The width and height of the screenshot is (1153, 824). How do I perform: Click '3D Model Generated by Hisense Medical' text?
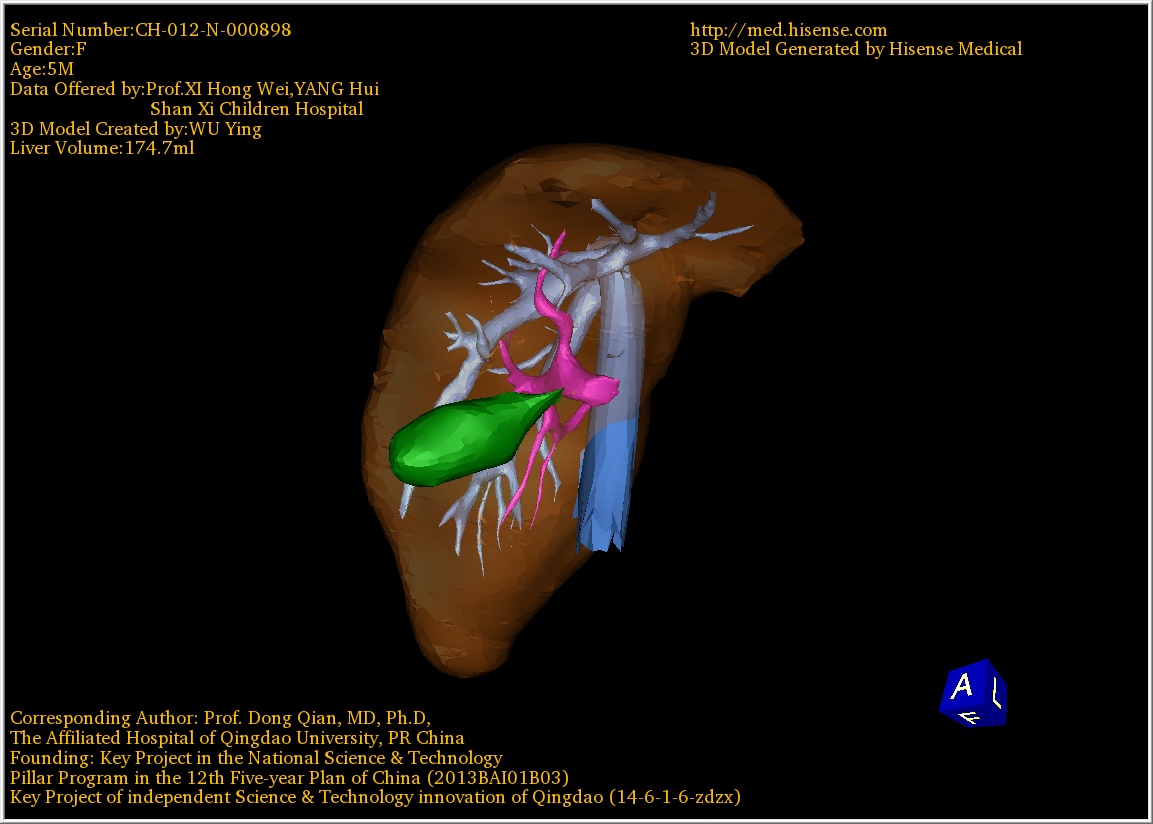856,49
